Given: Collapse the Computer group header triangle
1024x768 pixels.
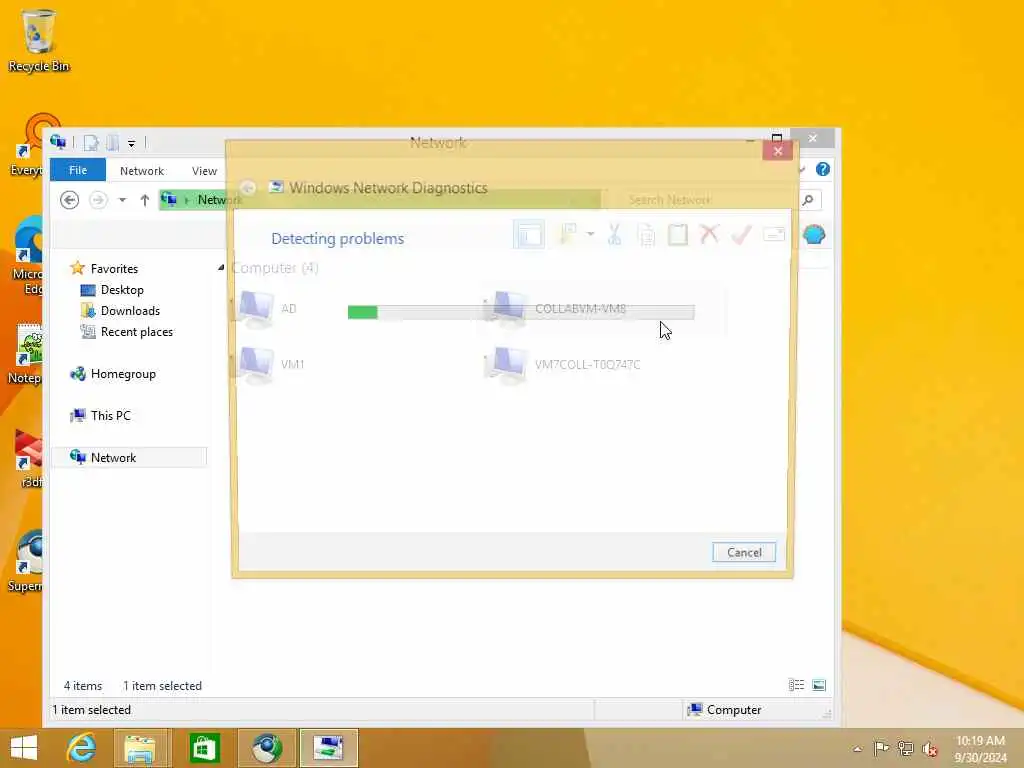Looking at the screenshot, I should pyautogui.click(x=221, y=267).
